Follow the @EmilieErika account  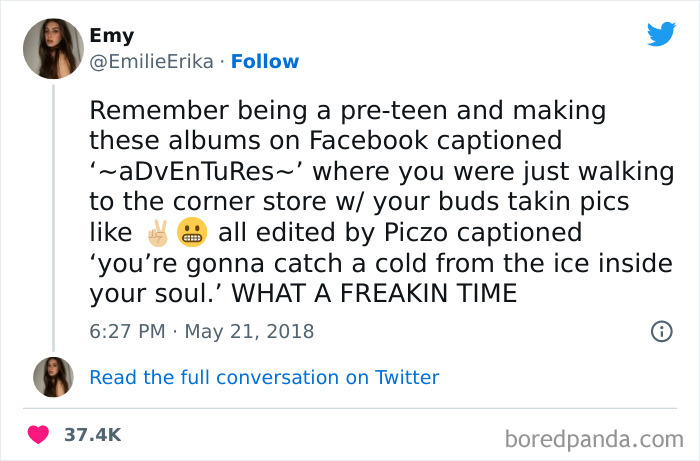pos(265,62)
